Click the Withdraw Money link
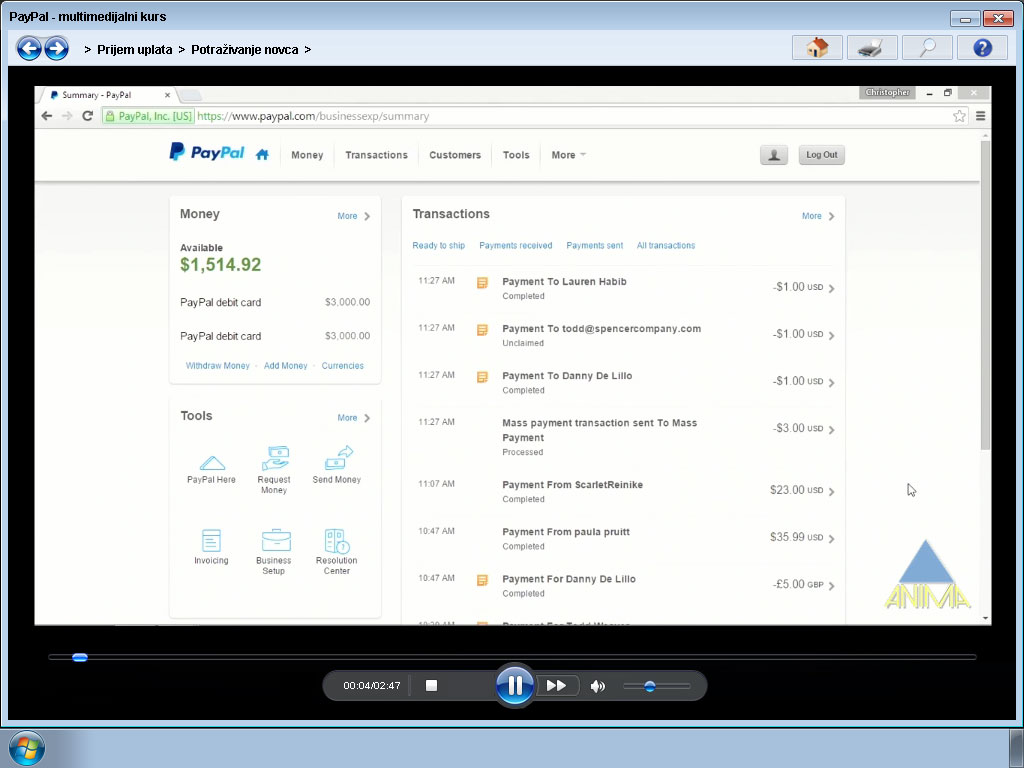1024x768 pixels. [217, 365]
